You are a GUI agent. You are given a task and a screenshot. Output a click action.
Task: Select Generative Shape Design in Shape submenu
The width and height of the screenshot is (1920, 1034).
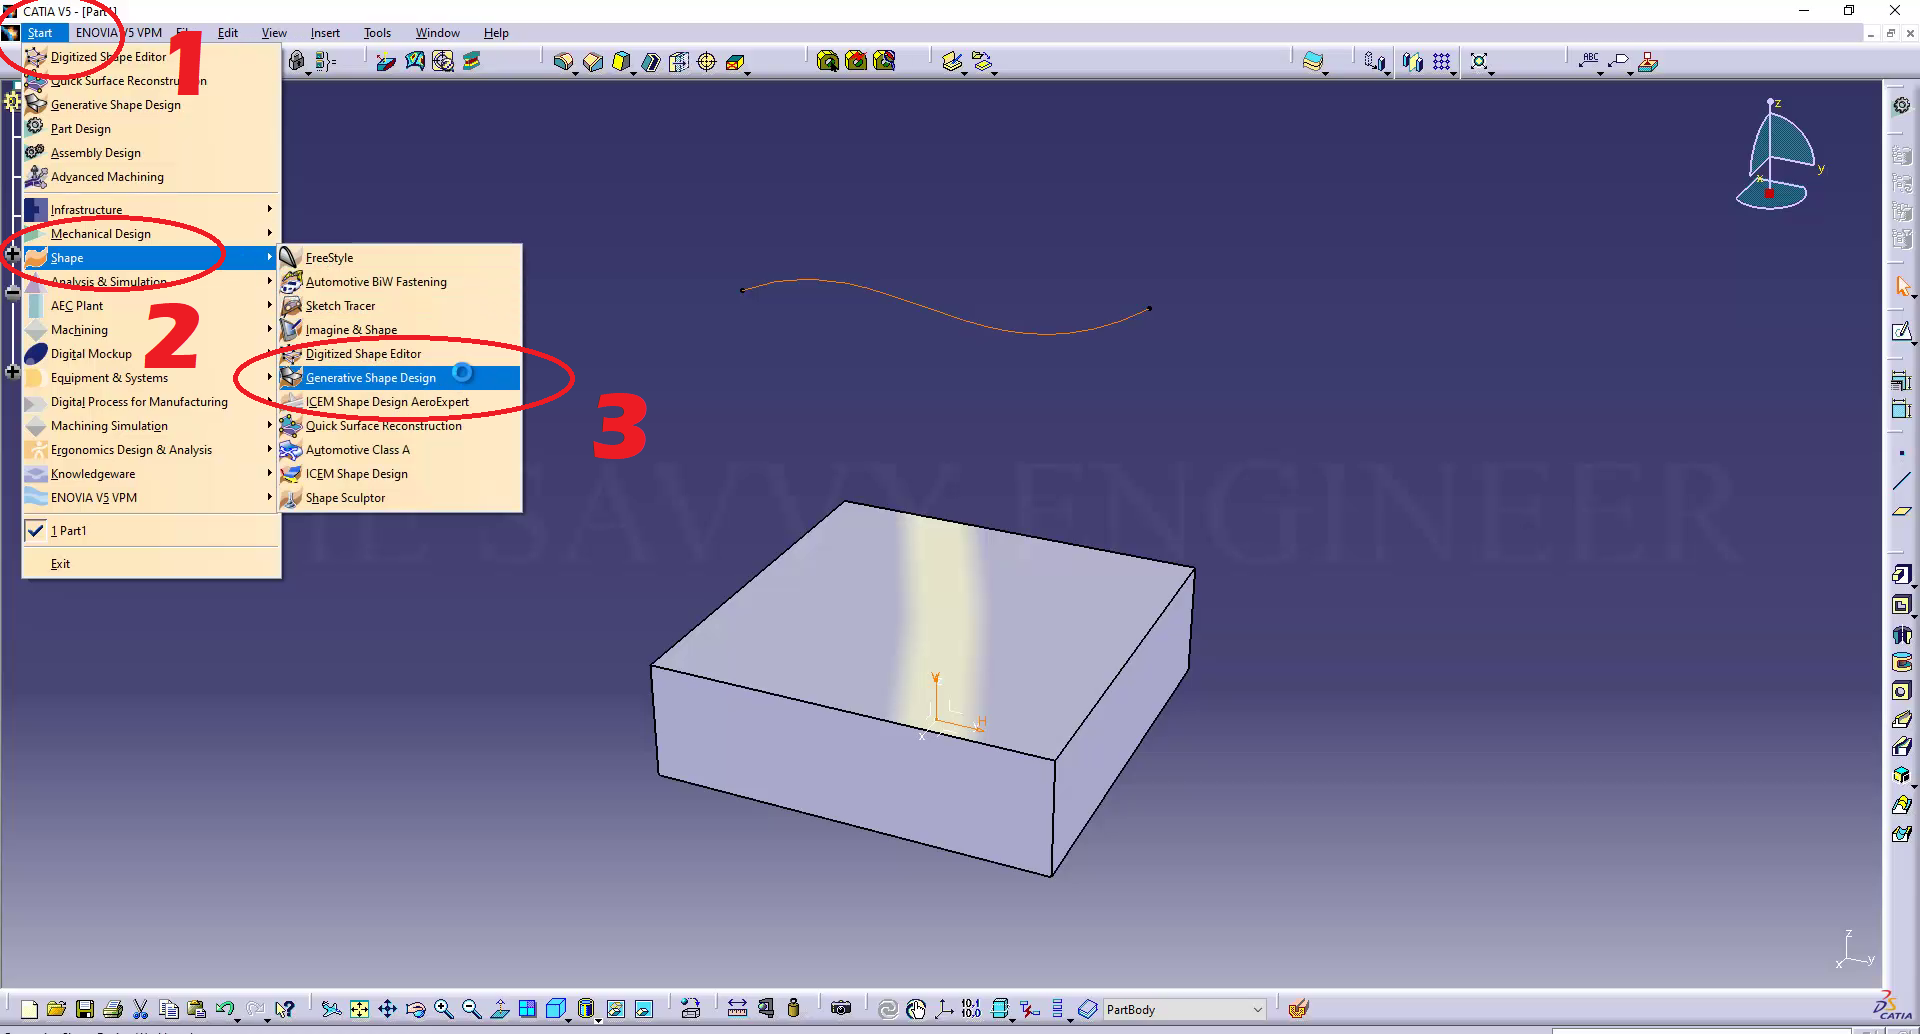pos(371,378)
